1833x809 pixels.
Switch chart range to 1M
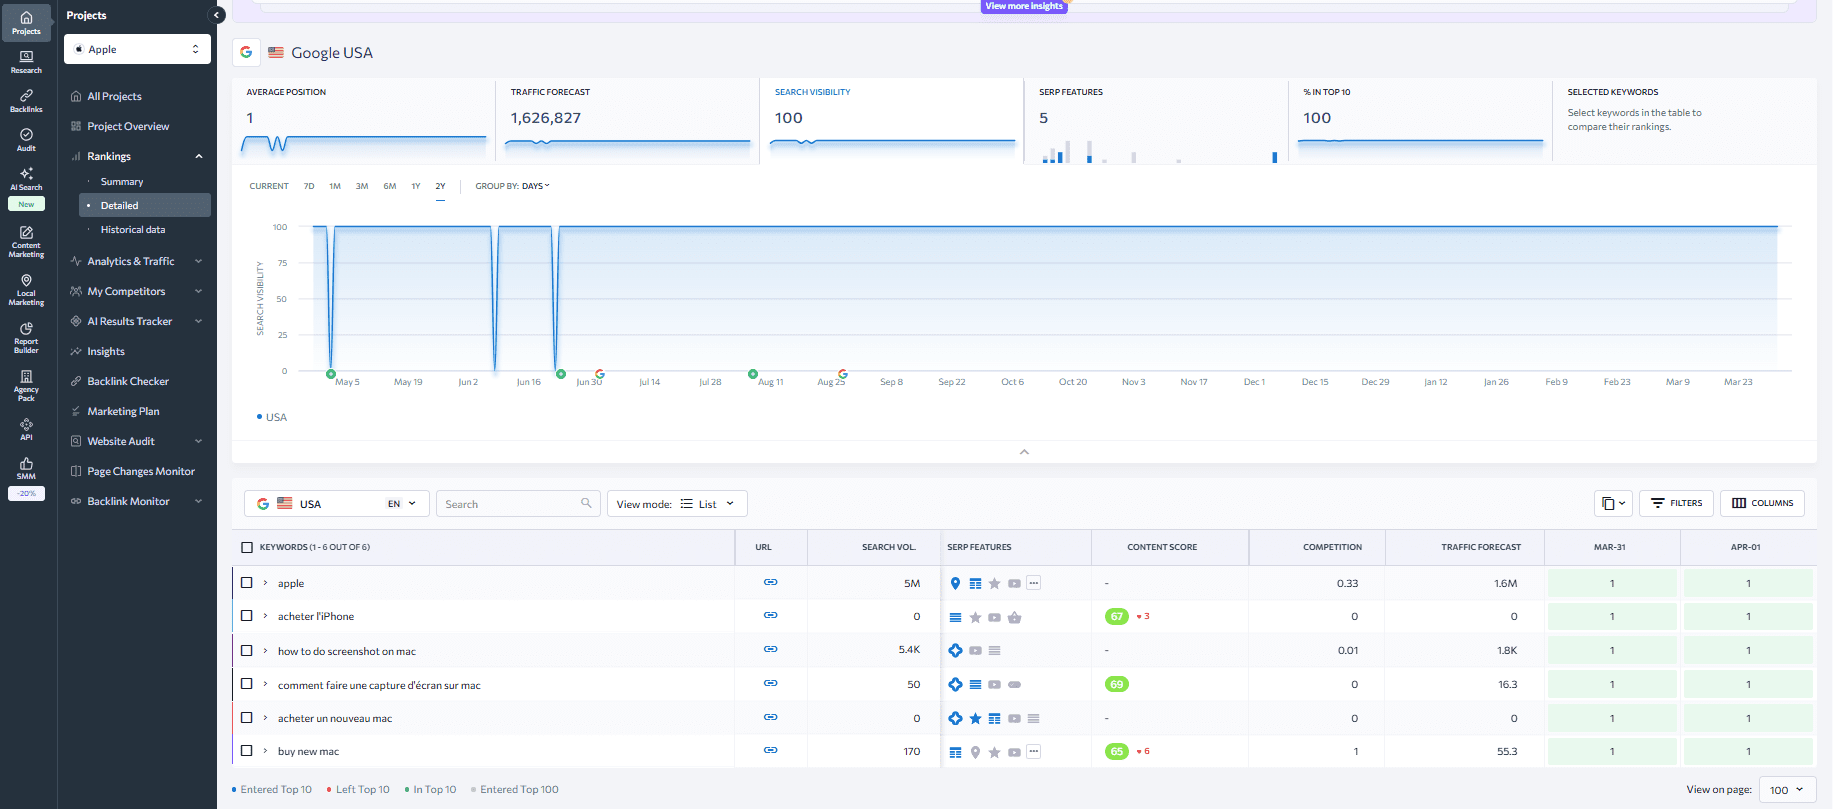point(335,186)
